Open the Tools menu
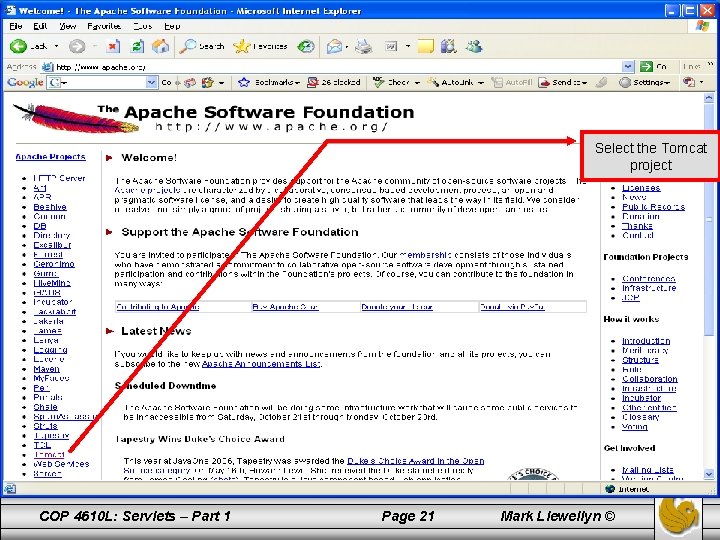Image resolution: width=720 pixels, height=540 pixels. [x=142, y=26]
